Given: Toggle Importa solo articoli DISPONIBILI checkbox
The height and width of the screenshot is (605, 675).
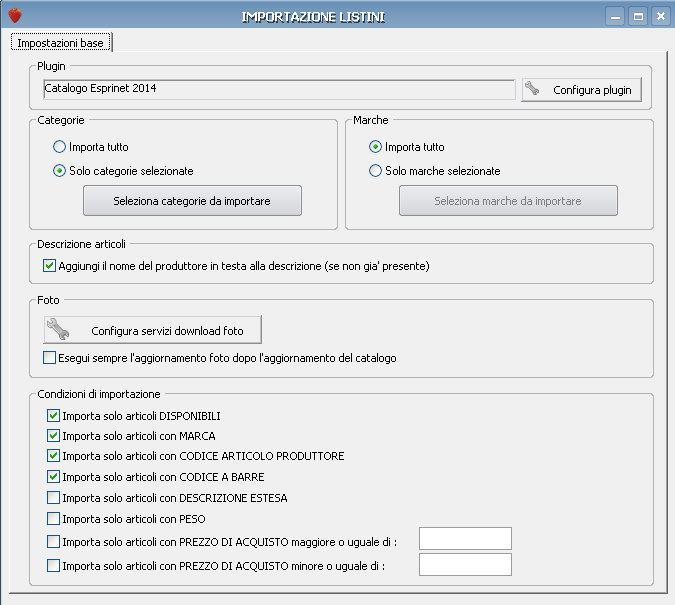Looking at the screenshot, I should (53, 416).
